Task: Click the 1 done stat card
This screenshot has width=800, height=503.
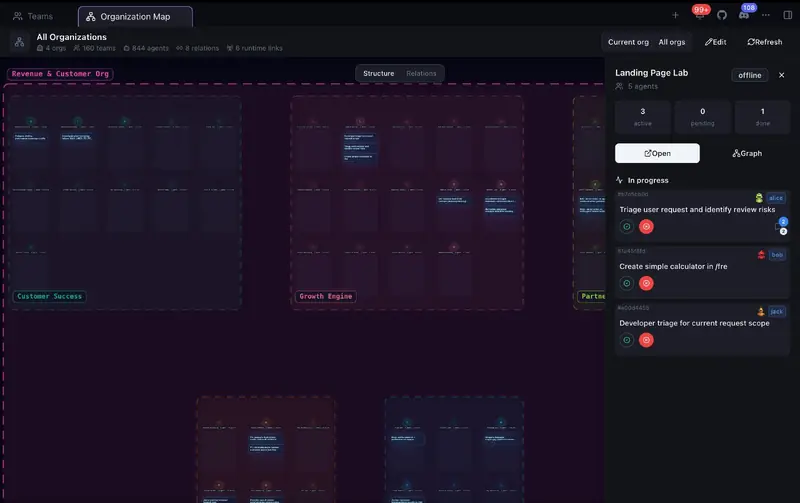Action: click(x=762, y=117)
